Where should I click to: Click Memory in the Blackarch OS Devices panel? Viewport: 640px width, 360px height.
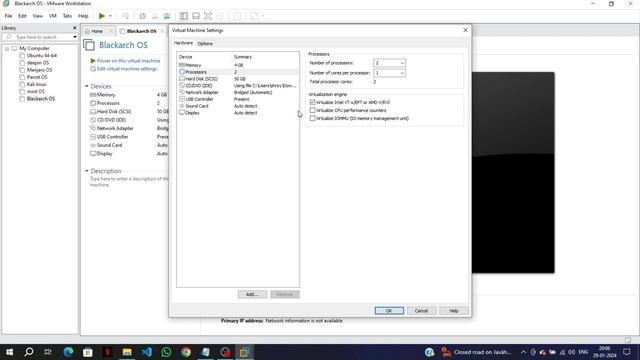pyautogui.click(x=106, y=95)
